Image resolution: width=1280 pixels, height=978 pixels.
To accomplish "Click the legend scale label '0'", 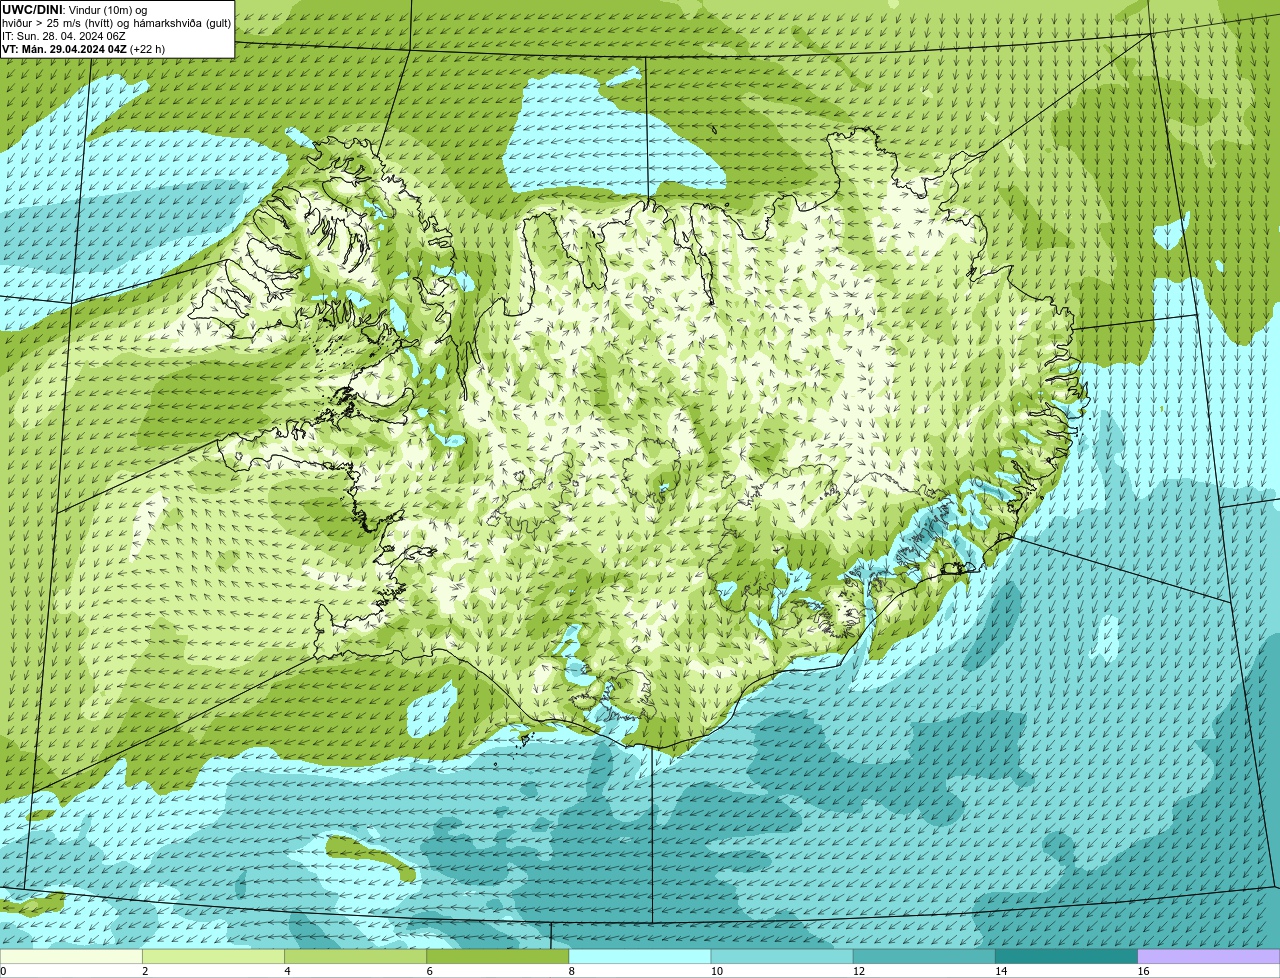I will [x=3, y=971].
